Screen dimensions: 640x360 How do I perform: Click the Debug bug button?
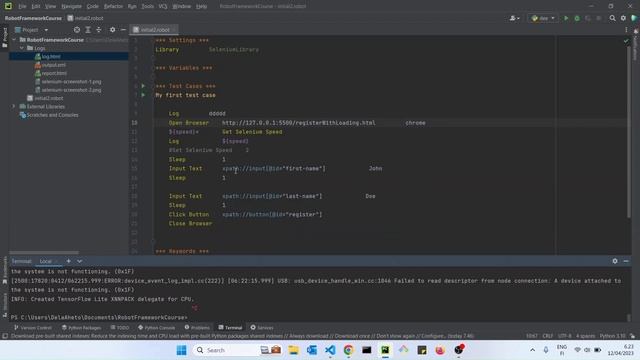pos(577,18)
